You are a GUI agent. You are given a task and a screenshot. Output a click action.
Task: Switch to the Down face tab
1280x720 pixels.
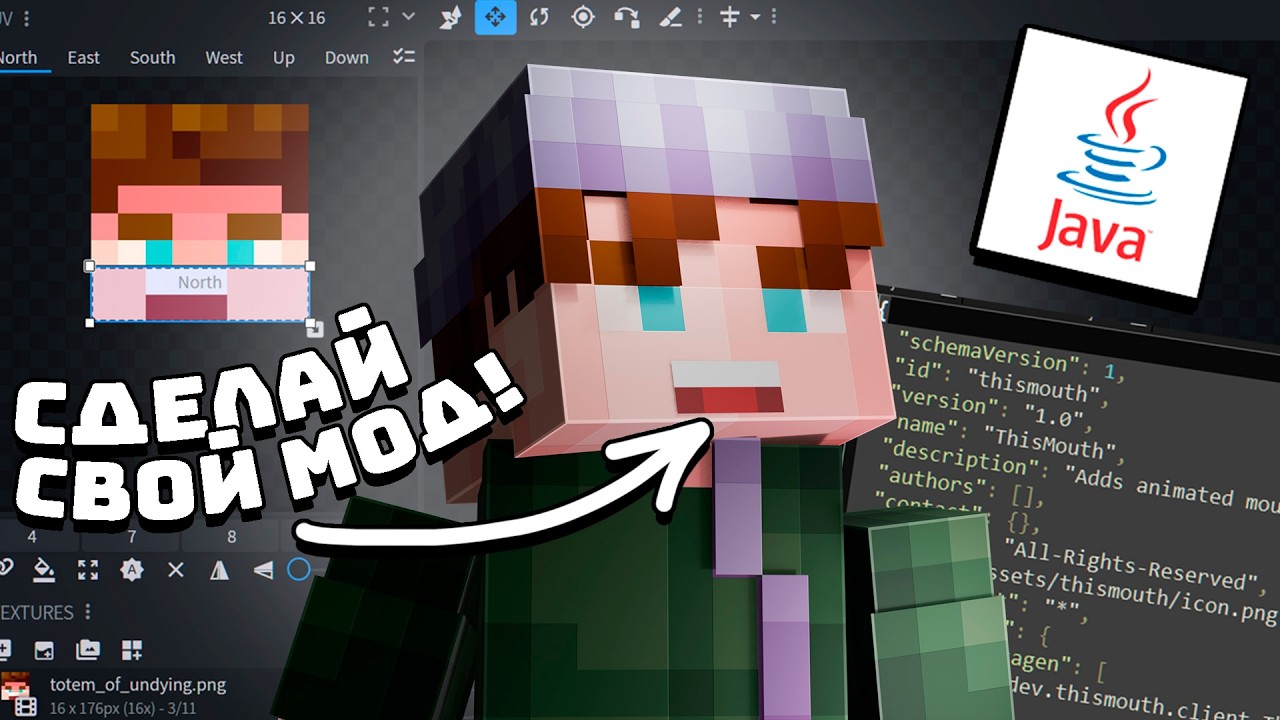click(x=347, y=57)
